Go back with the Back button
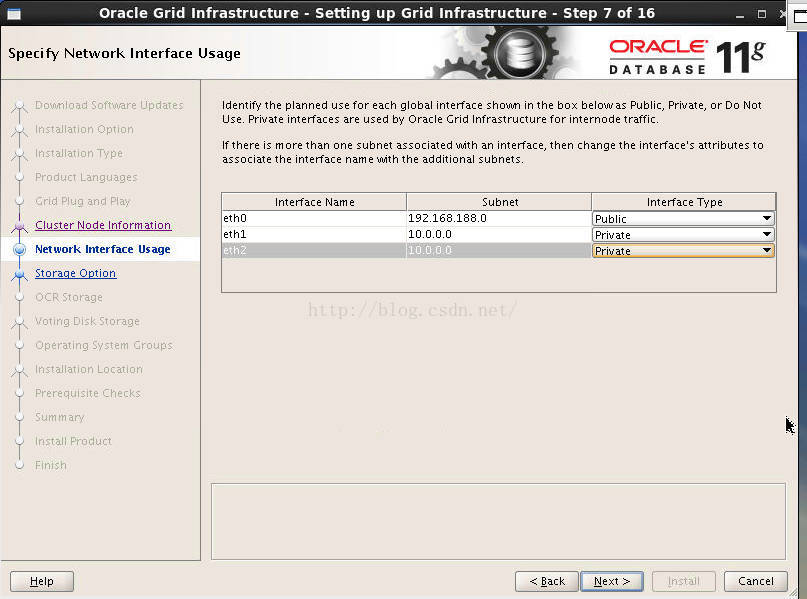 (547, 581)
